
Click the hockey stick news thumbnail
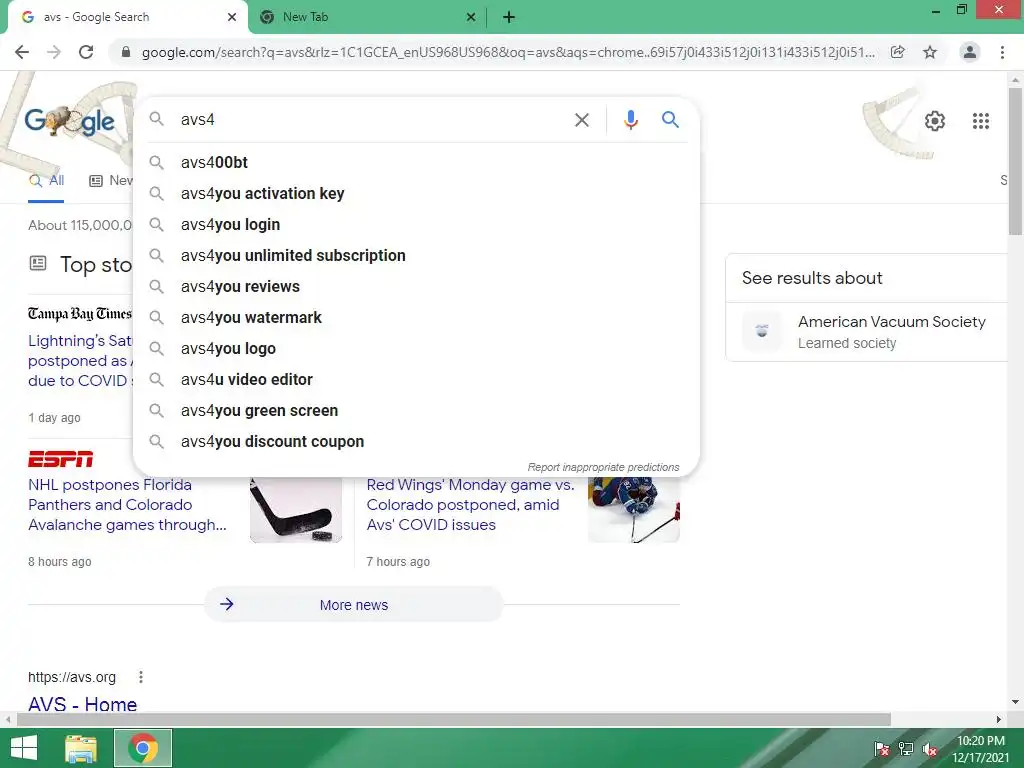(x=296, y=509)
